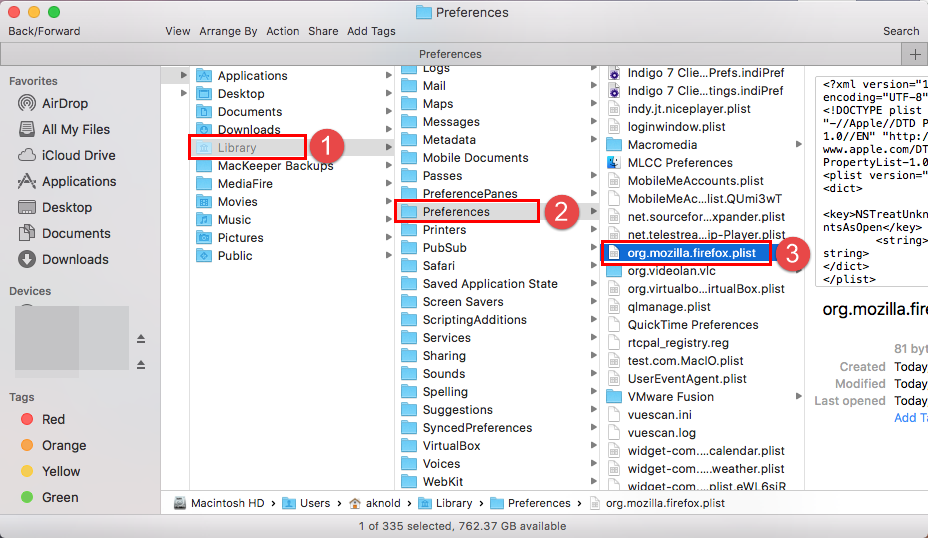Click the new tab plus button
Screen dimensions: 928x538
coord(915,54)
